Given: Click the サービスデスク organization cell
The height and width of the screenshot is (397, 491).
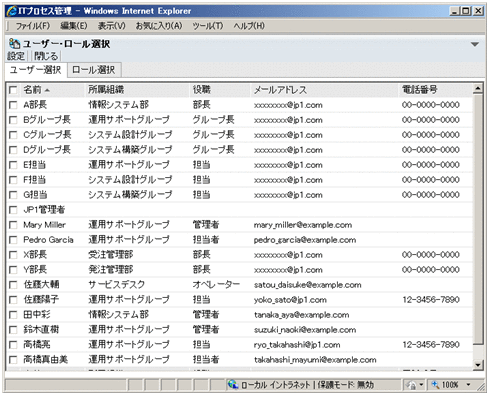Looking at the screenshot, I should tap(116, 285).
